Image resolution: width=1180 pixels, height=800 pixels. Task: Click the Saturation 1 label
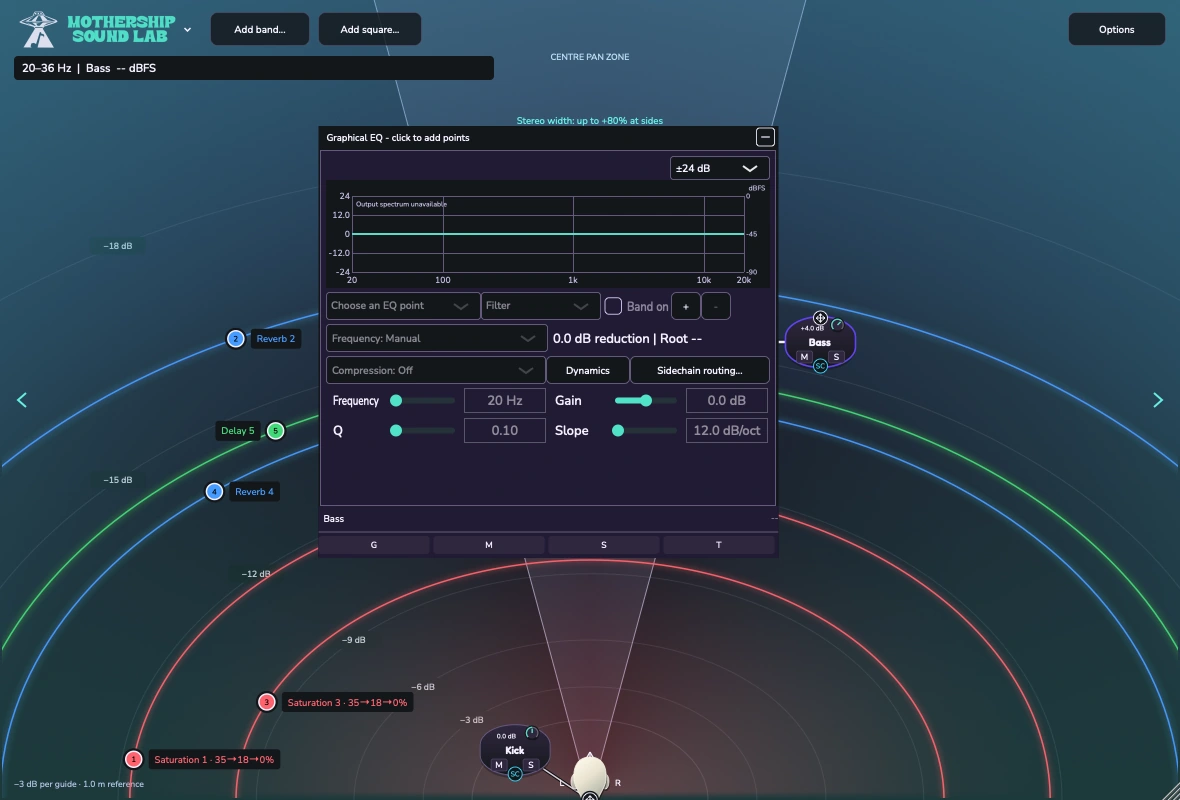click(x=214, y=759)
